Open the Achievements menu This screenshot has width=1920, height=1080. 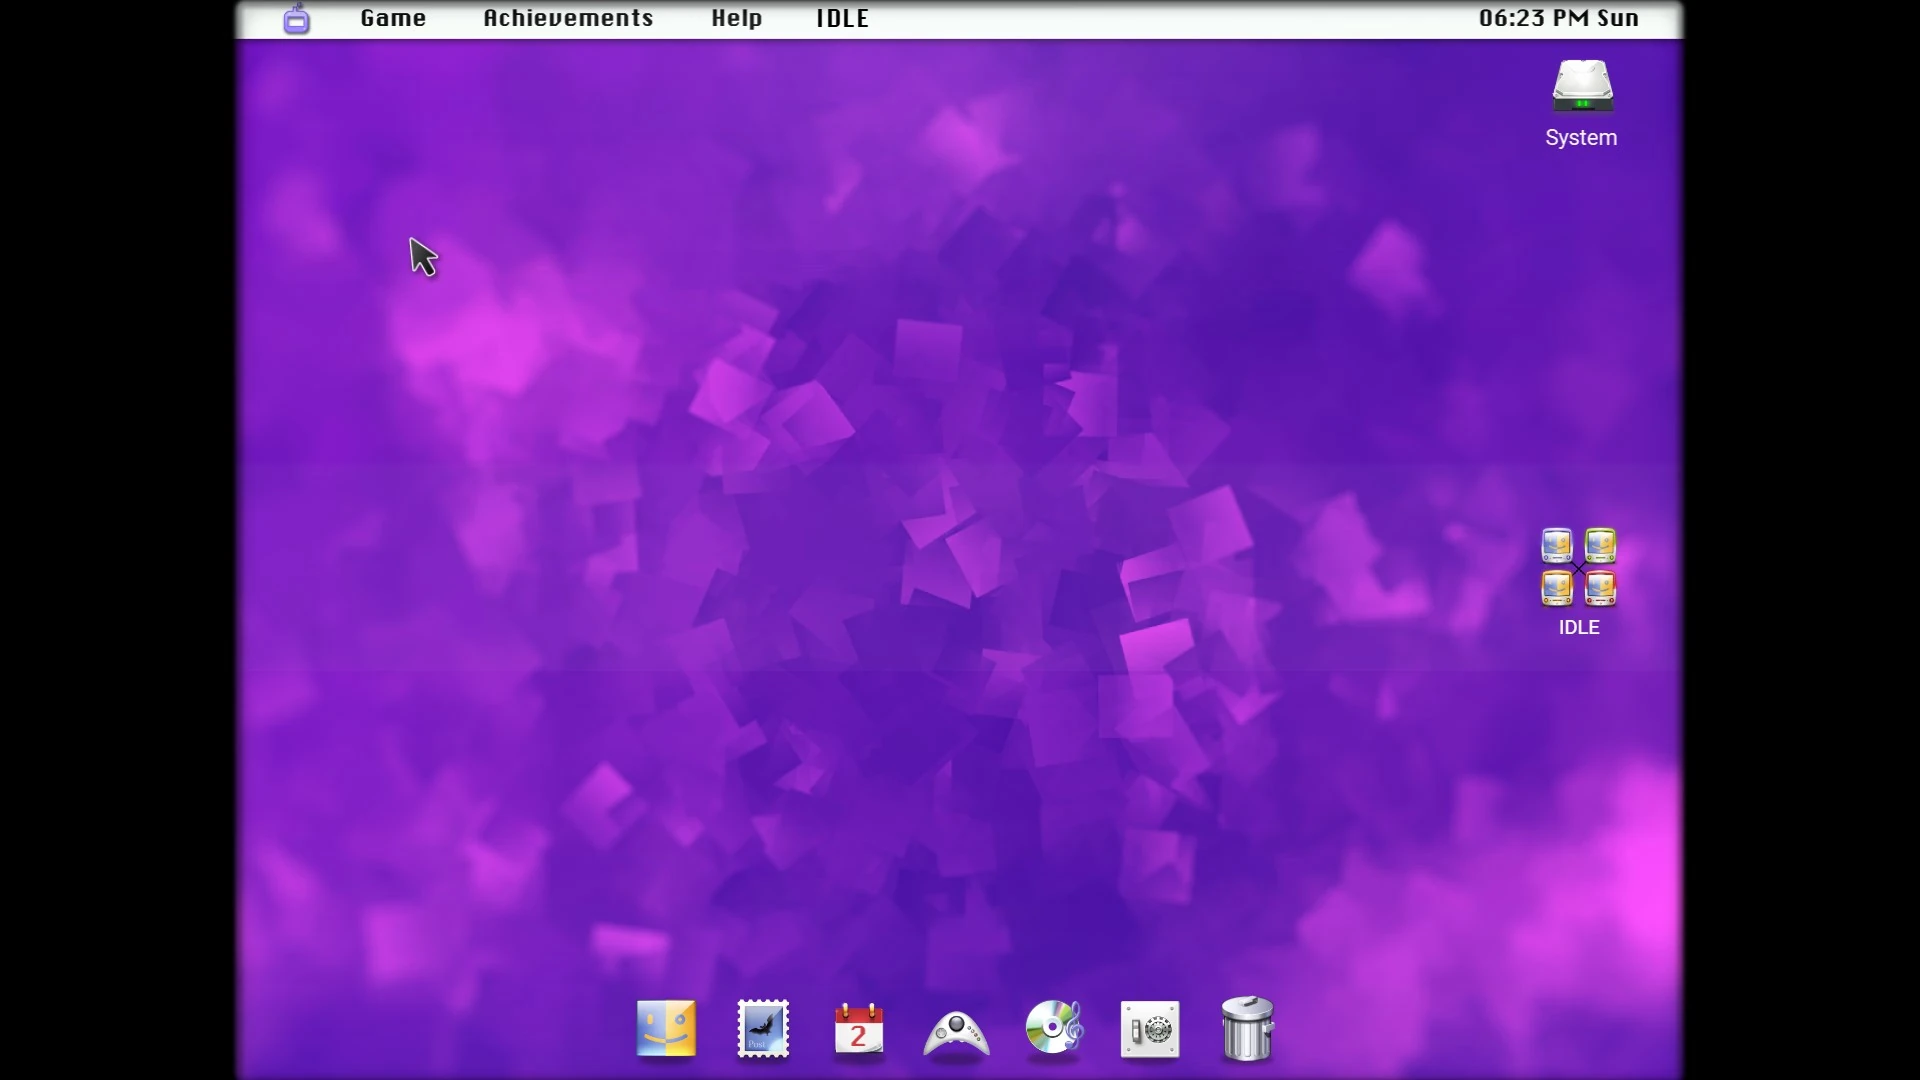tap(568, 19)
